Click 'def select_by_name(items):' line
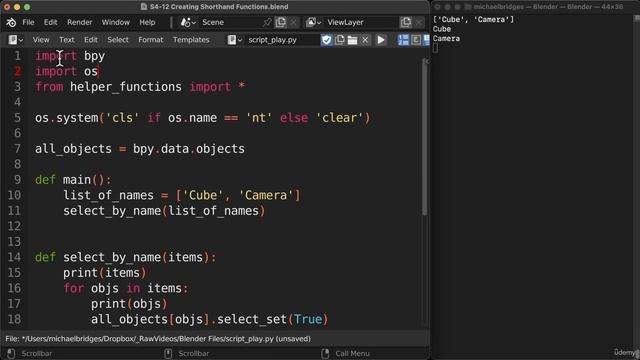Screen dimensions: 640x360 click(125, 258)
